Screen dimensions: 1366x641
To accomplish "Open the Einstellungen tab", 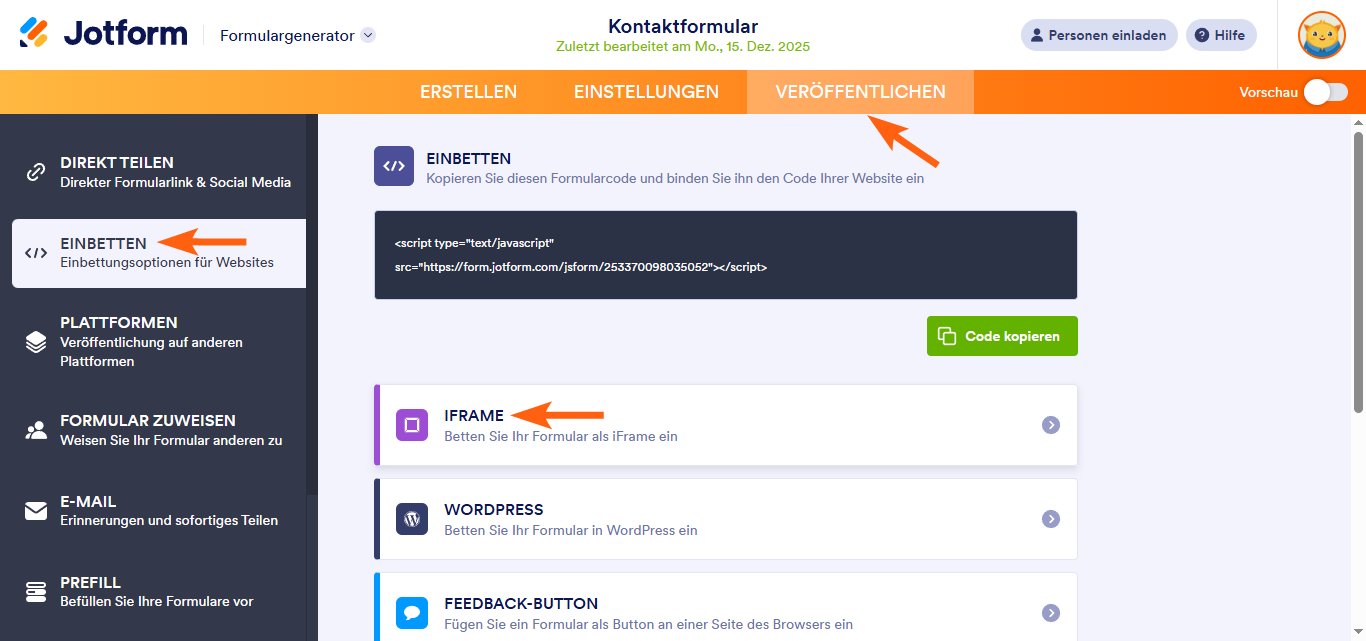I will pyautogui.click(x=645, y=91).
